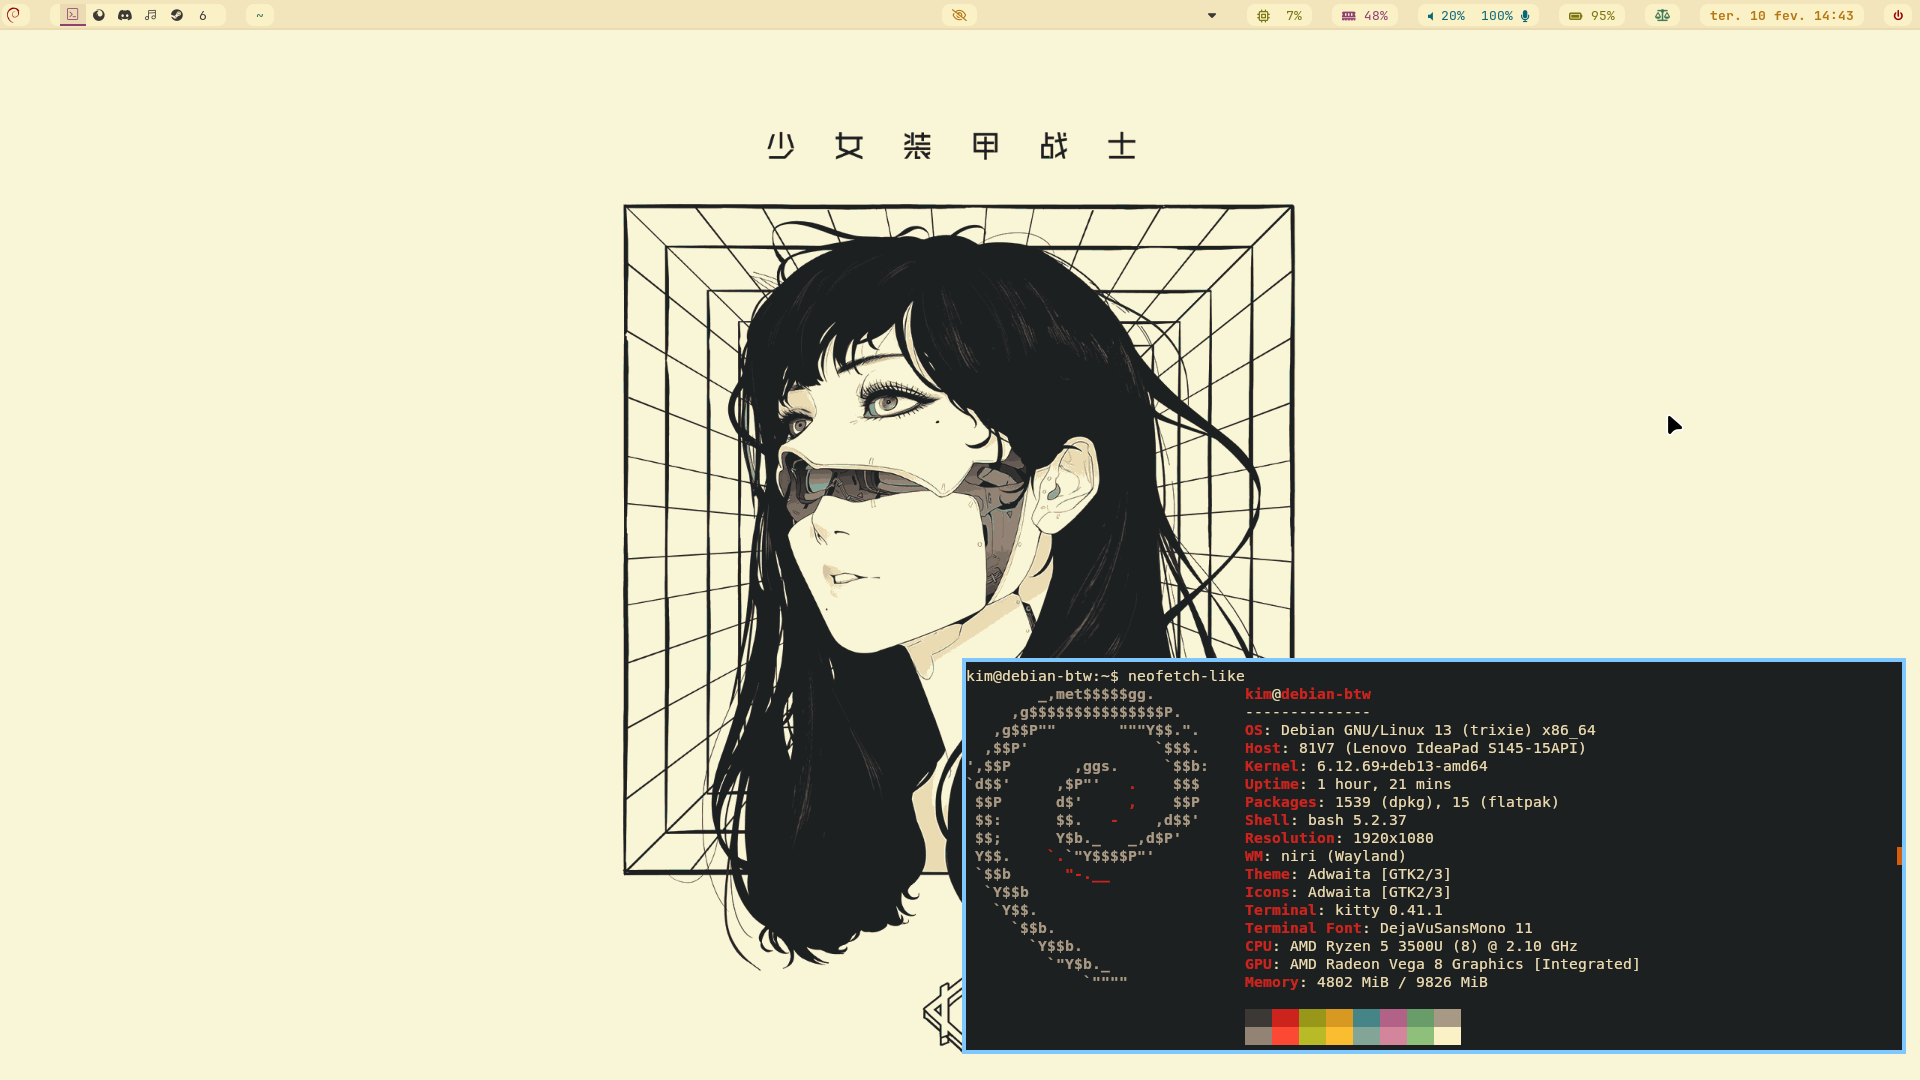1920x1080 pixels.
Task: Click the RAM usage 48% indicator
Action: [1365, 15]
